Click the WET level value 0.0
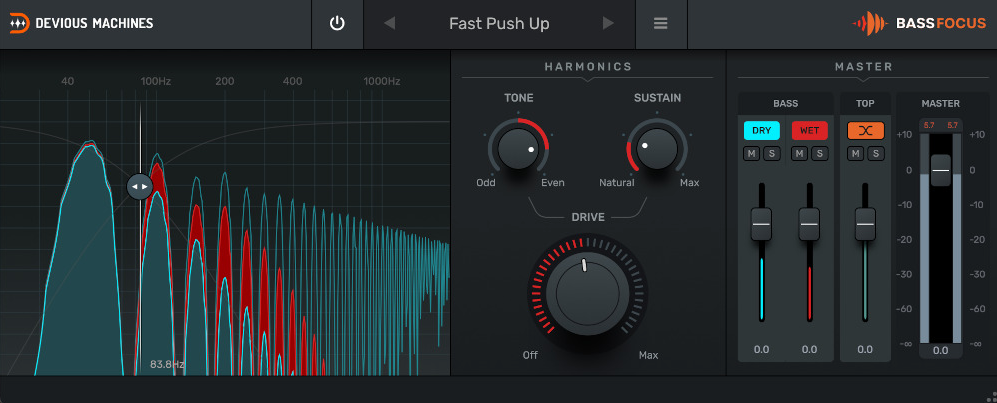997x403 pixels. (809, 349)
